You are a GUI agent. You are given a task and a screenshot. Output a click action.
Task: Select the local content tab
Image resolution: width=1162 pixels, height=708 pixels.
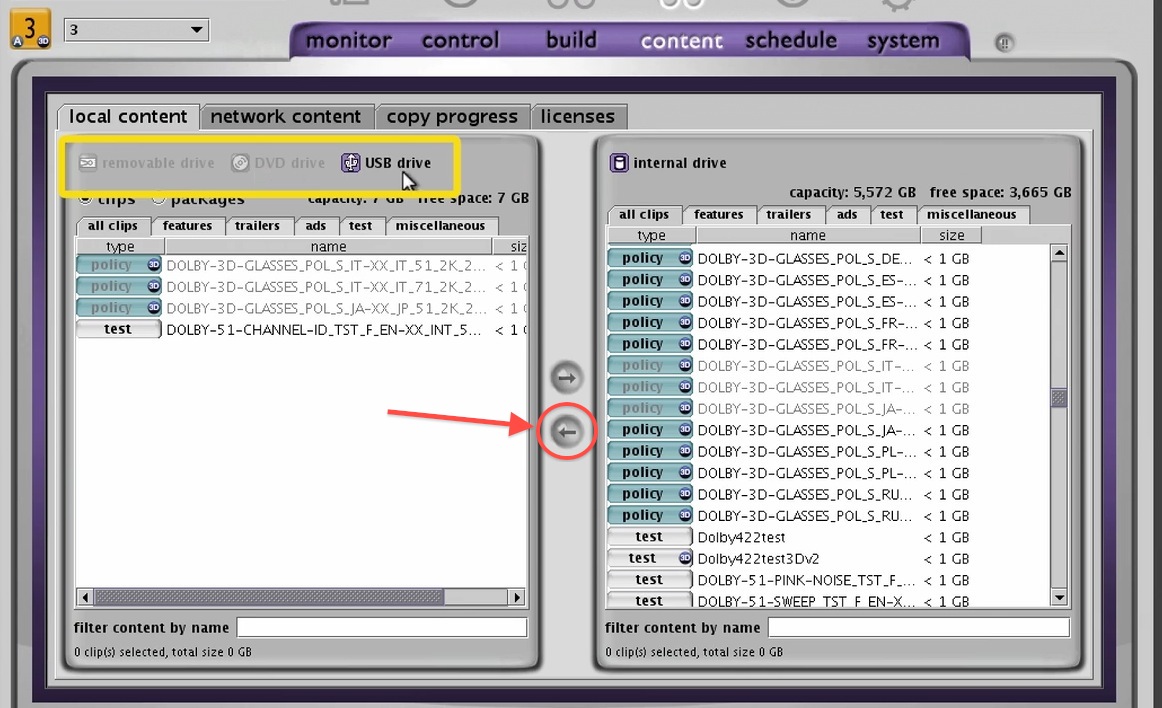coord(128,116)
